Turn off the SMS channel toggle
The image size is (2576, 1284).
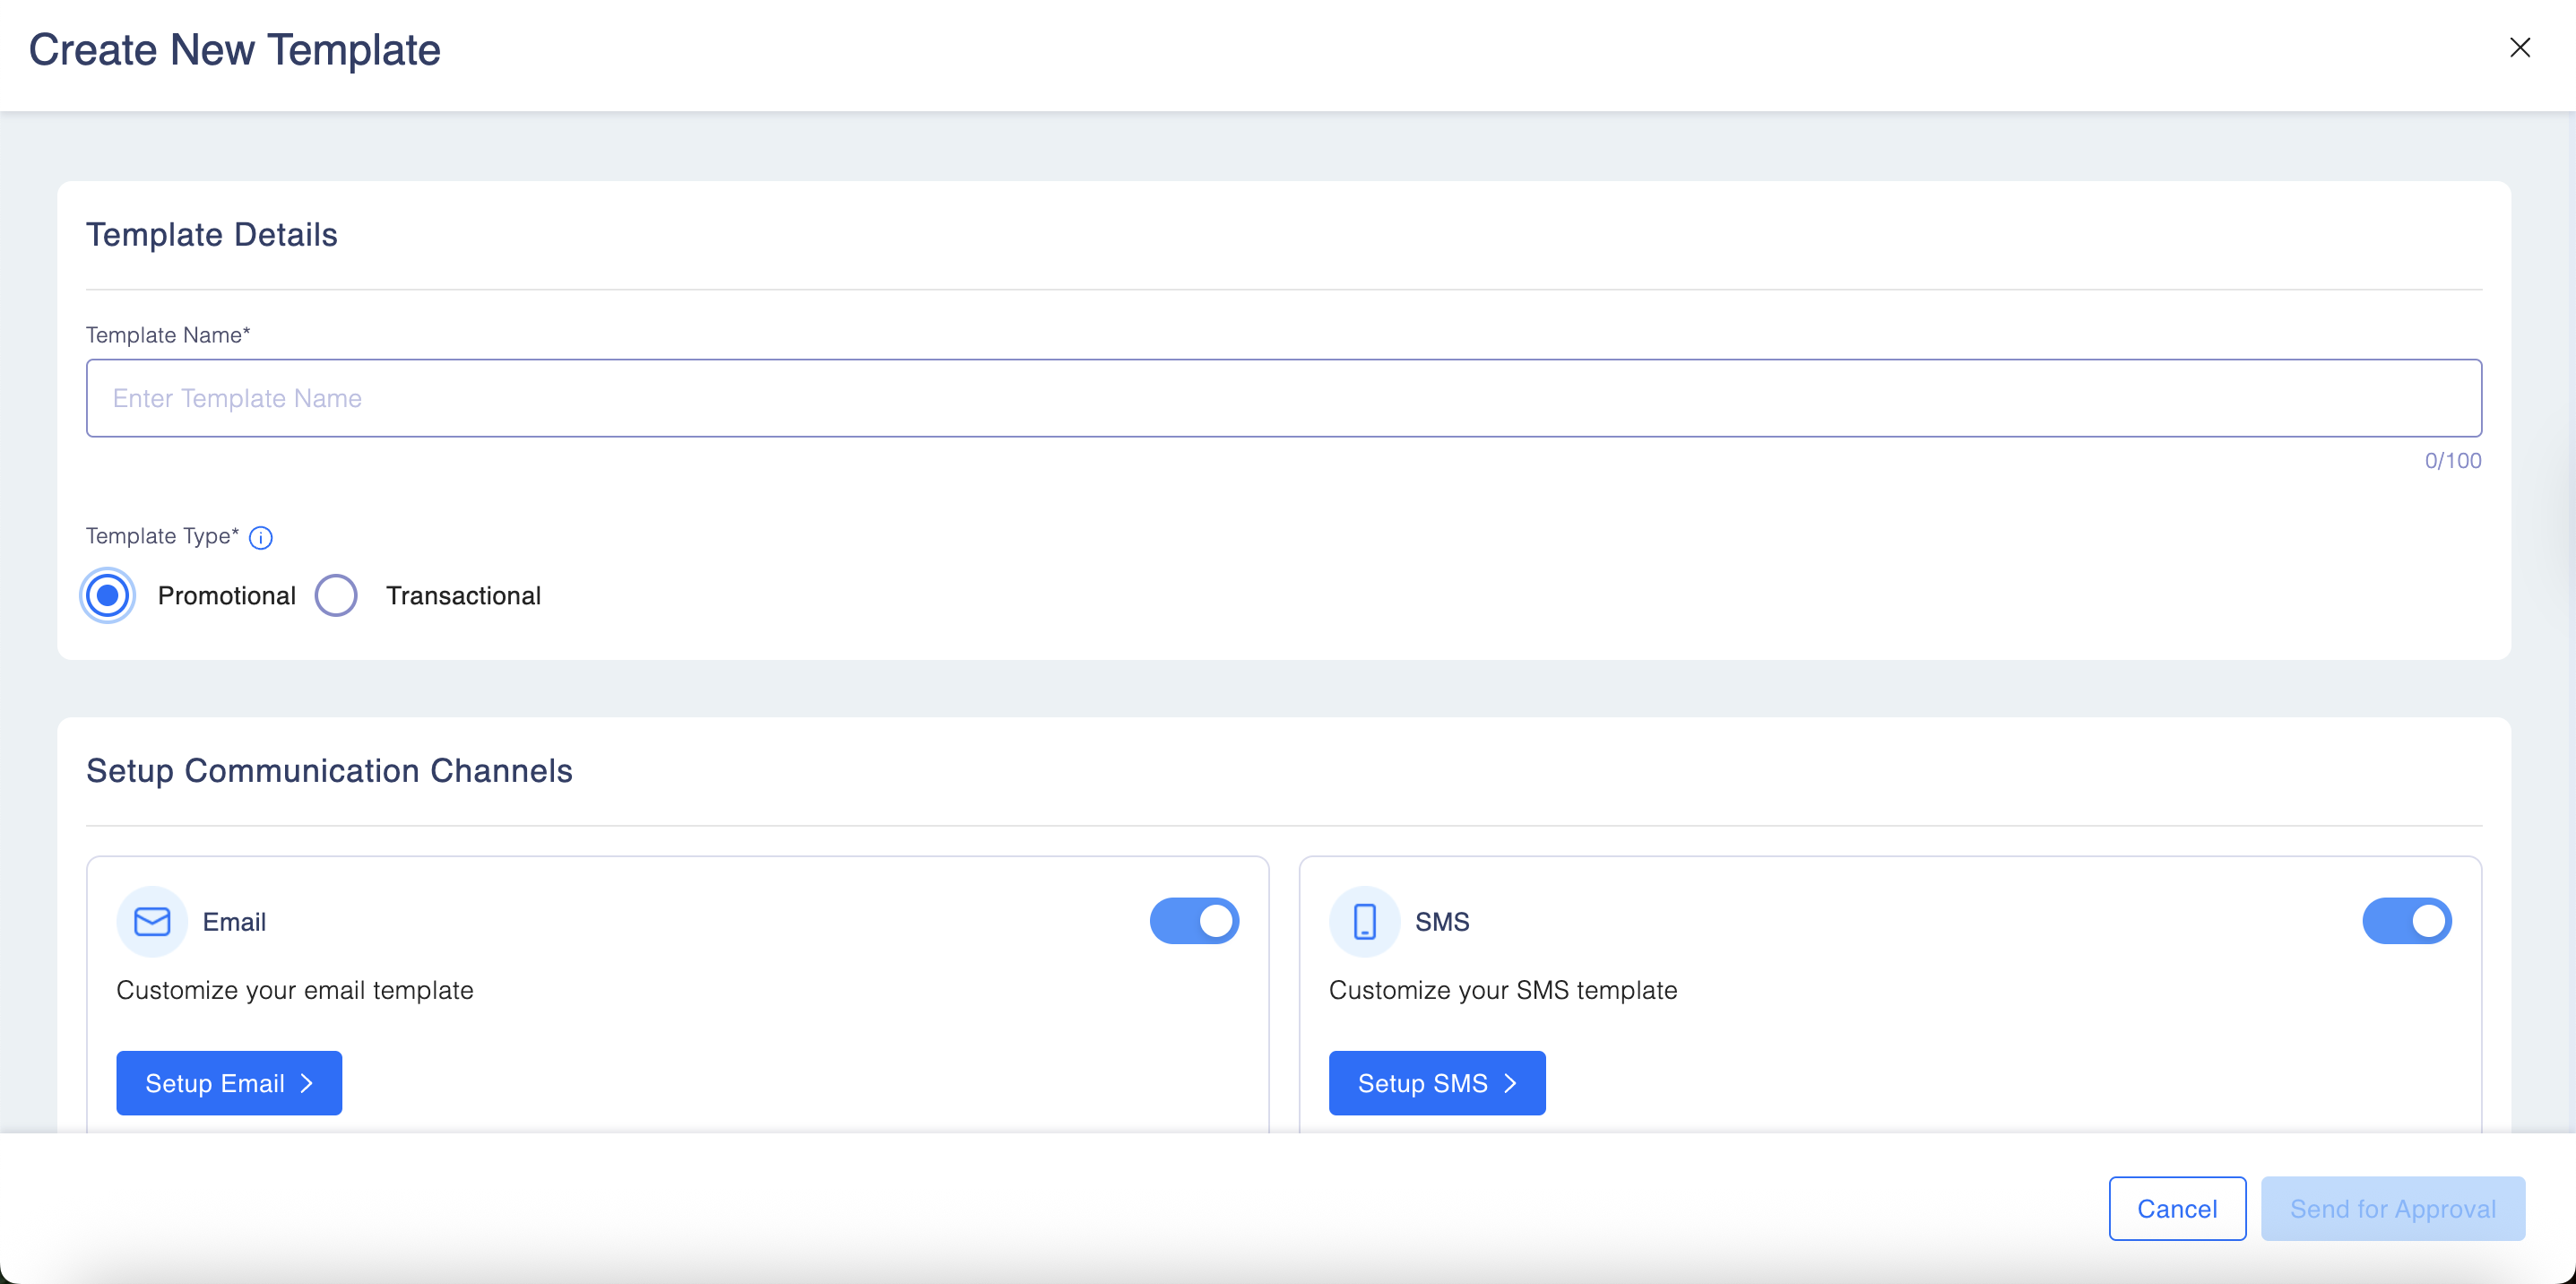(x=2406, y=921)
